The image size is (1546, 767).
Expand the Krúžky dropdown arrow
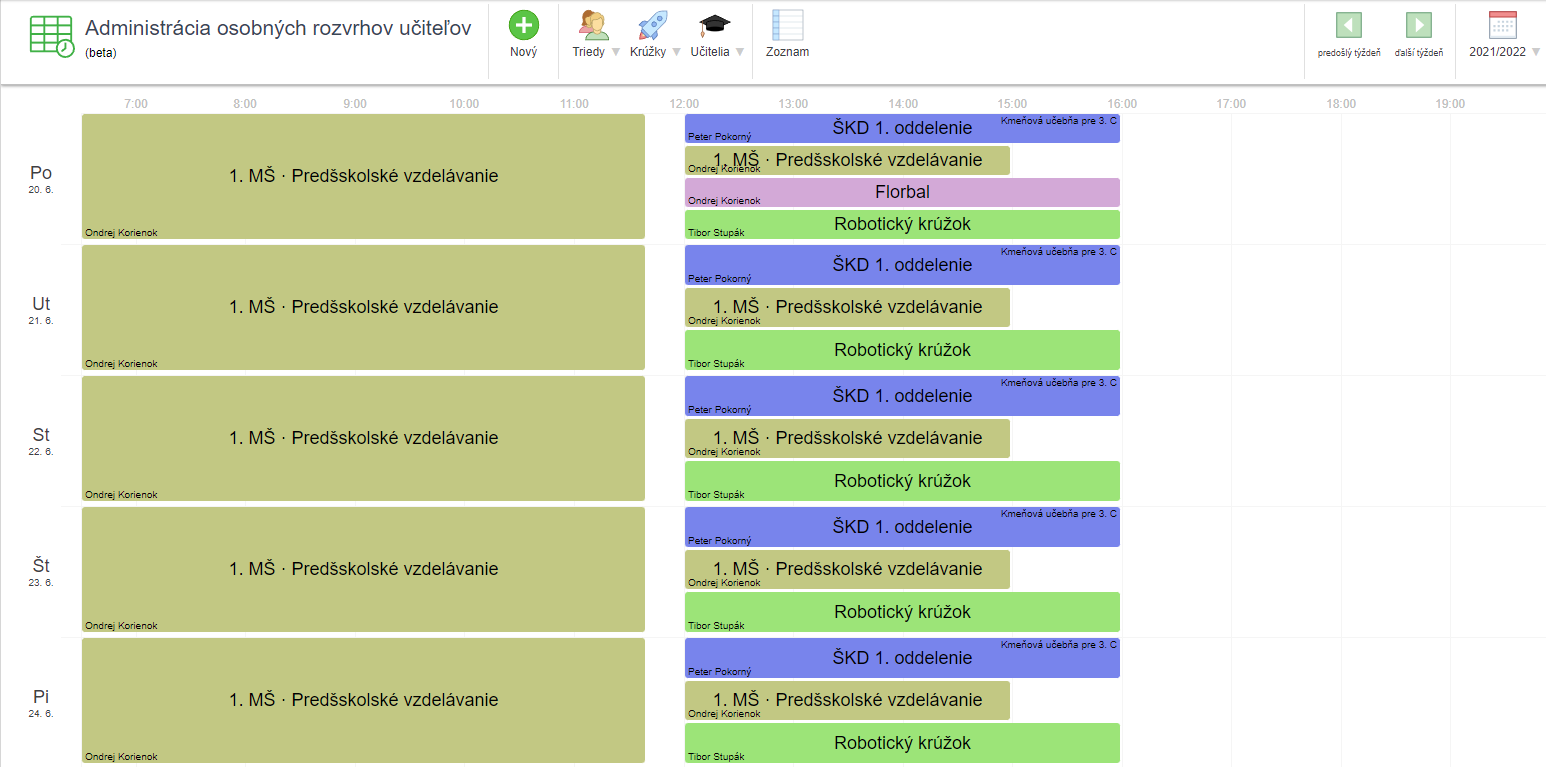point(676,52)
